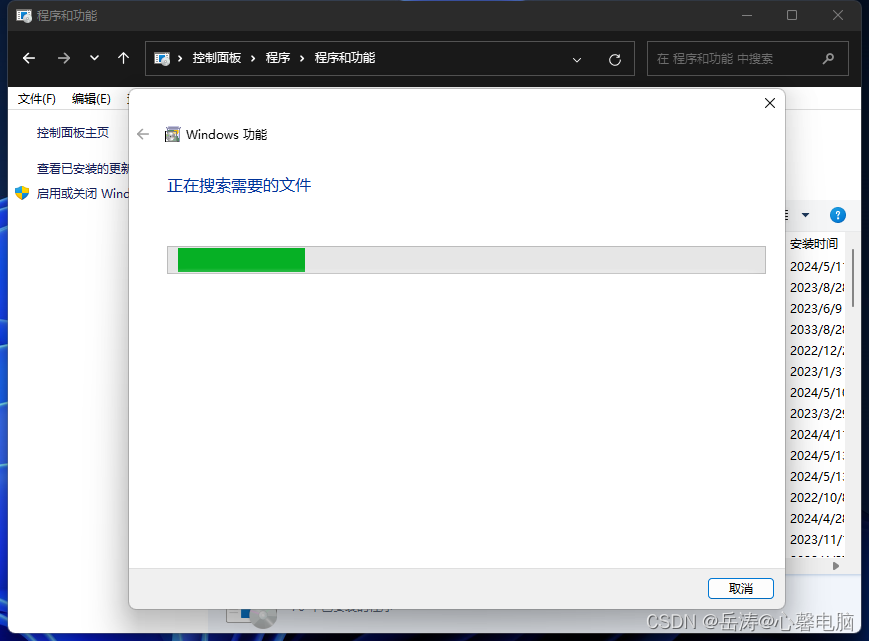Focus the 在程序和功能中搜索 search box

click(x=747, y=58)
